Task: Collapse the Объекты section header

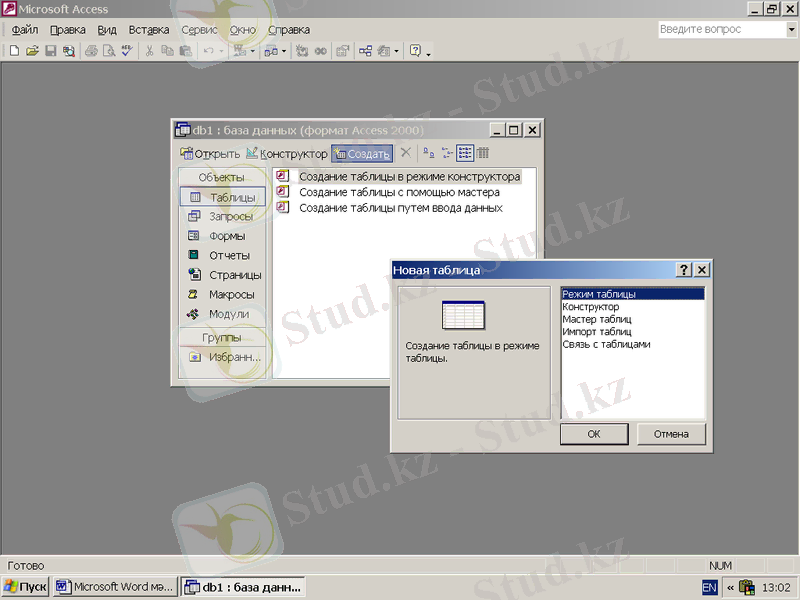Action: tap(221, 178)
